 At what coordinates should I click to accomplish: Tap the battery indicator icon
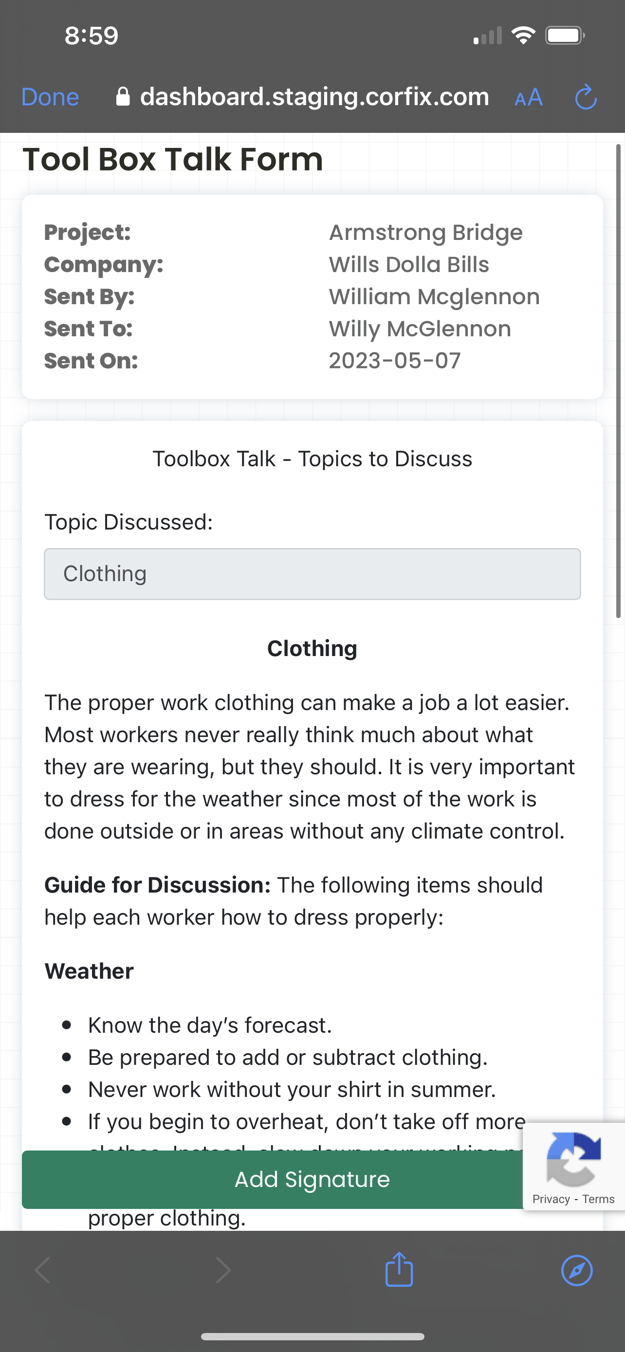tap(565, 36)
